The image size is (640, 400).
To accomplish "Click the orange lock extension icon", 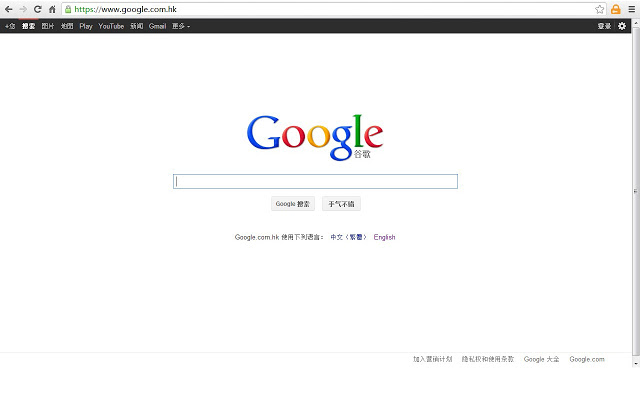I will coord(616,9).
